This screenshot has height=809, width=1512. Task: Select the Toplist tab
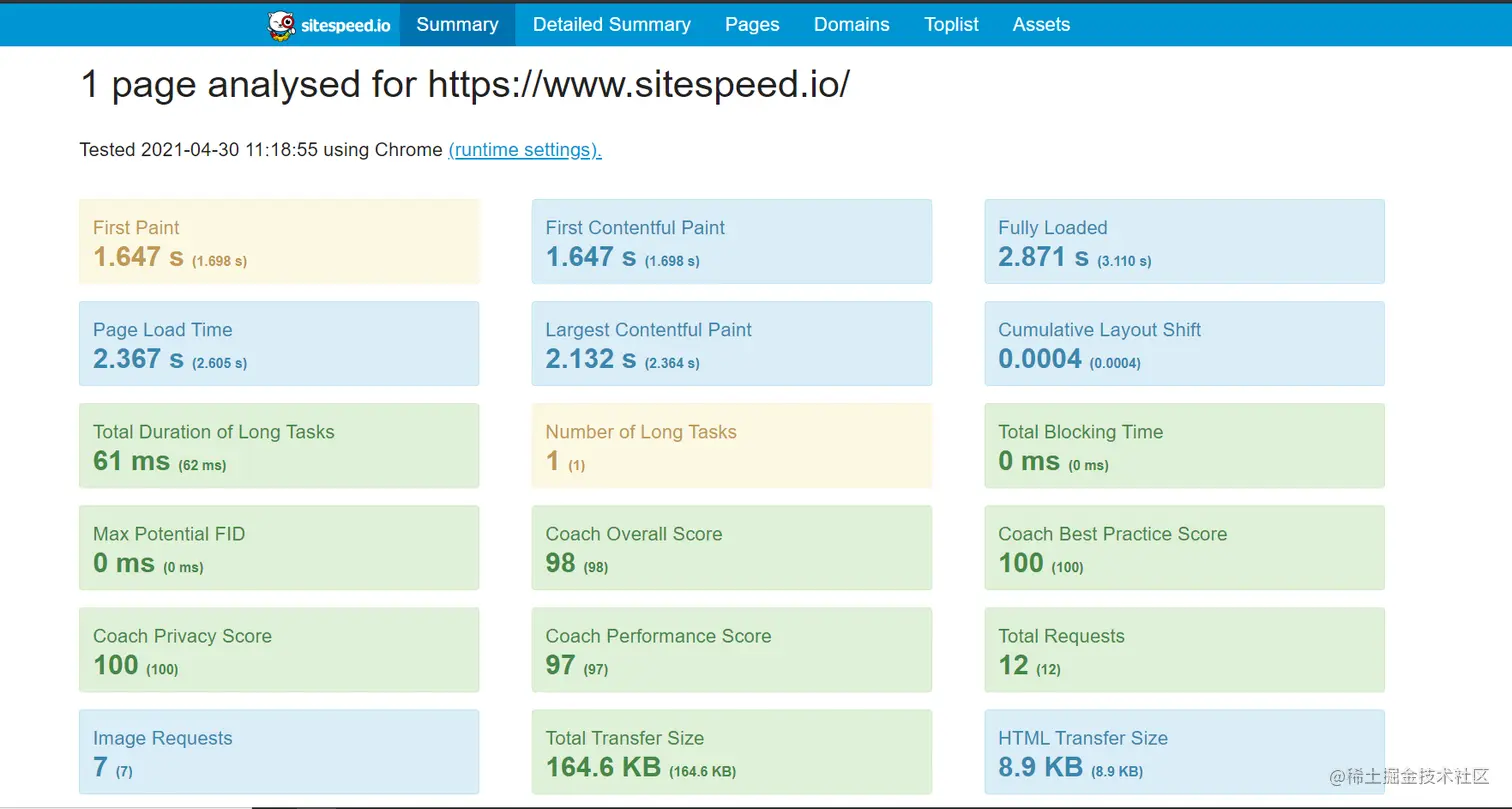coord(951,25)
